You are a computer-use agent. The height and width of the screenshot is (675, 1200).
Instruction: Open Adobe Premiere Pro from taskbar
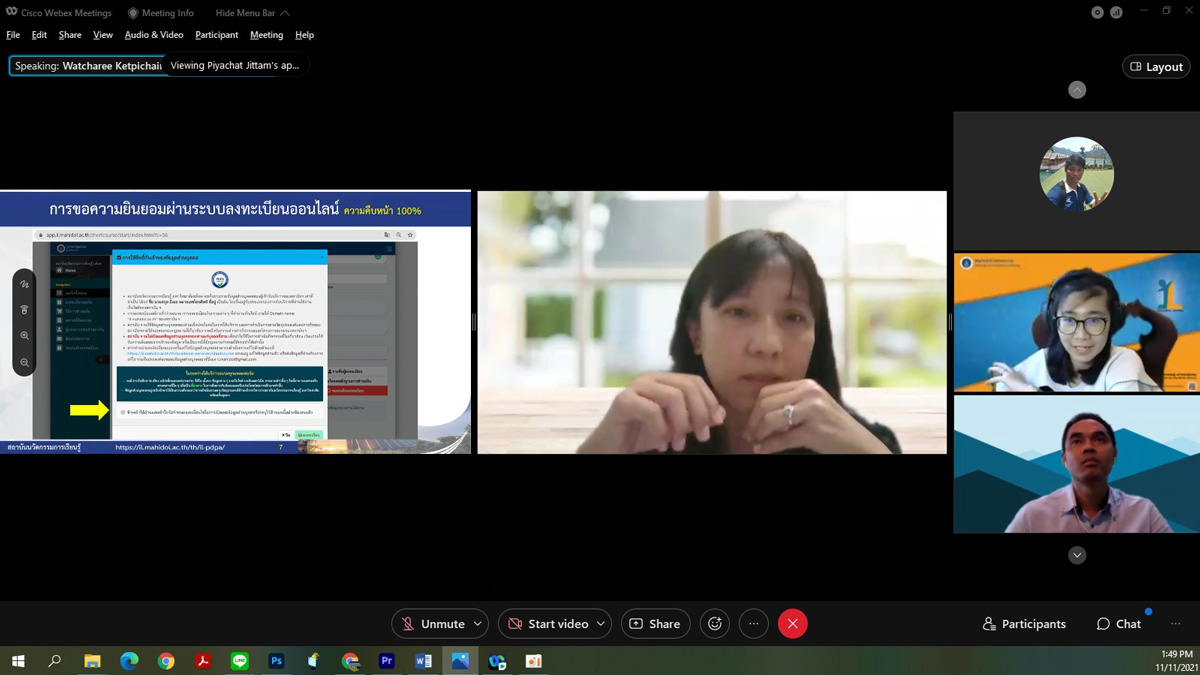(386, 661)
